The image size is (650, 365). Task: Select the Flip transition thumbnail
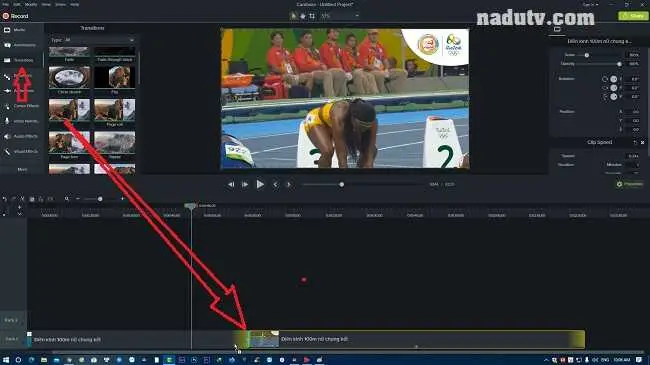[115, 79]
